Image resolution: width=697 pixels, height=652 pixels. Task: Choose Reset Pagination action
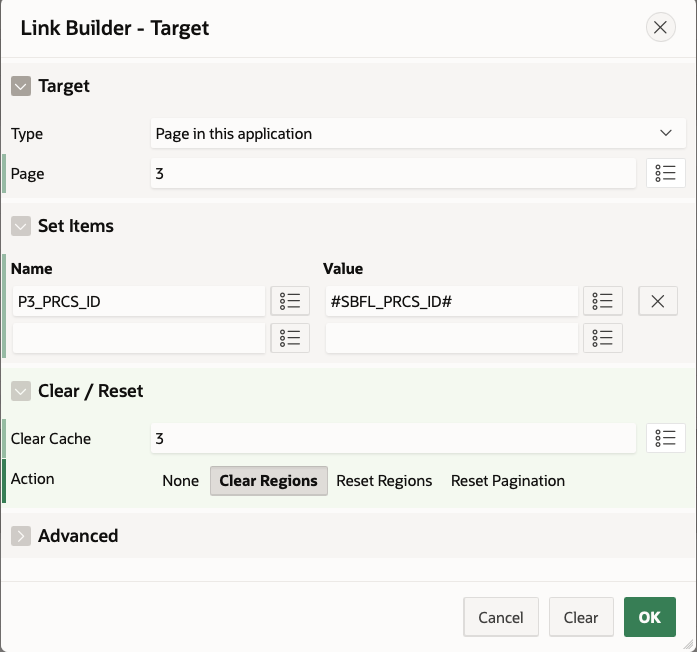(508, 481)
